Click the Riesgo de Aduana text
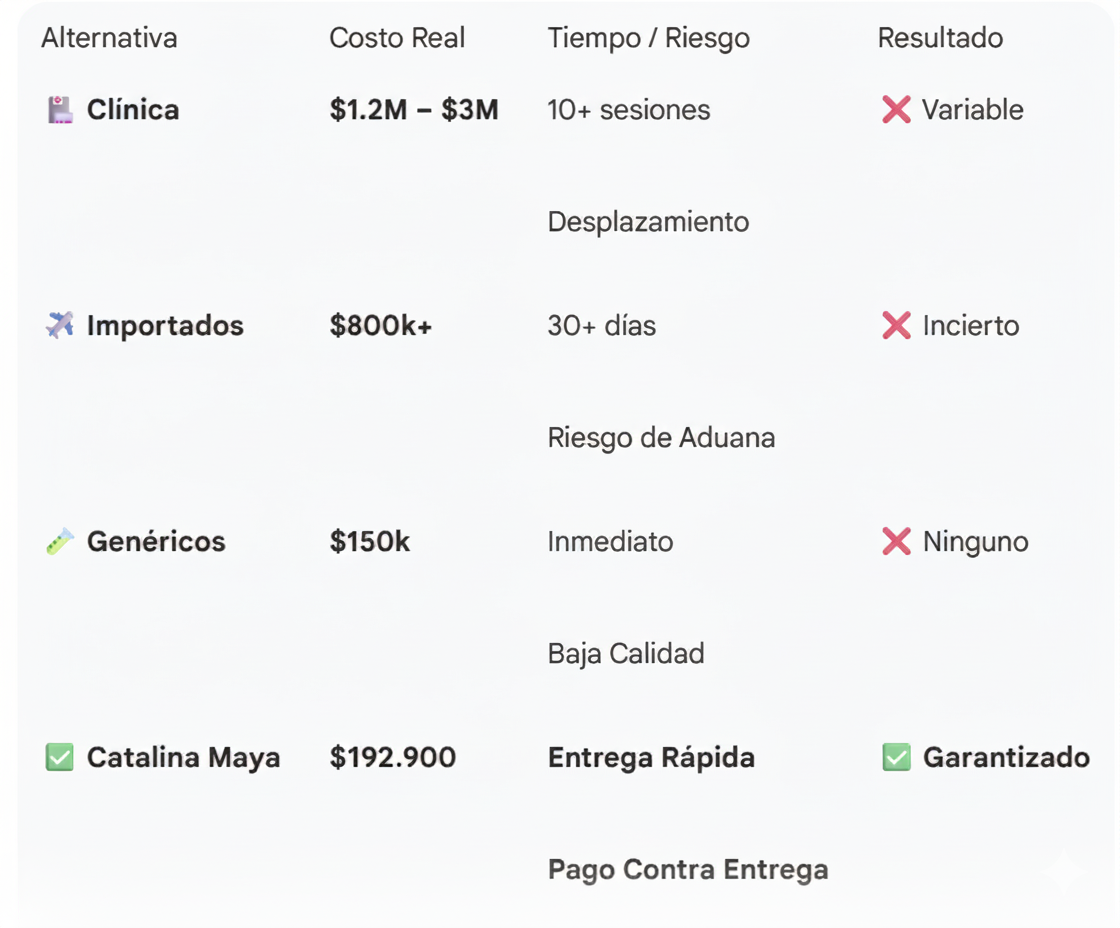 (661, 438)
